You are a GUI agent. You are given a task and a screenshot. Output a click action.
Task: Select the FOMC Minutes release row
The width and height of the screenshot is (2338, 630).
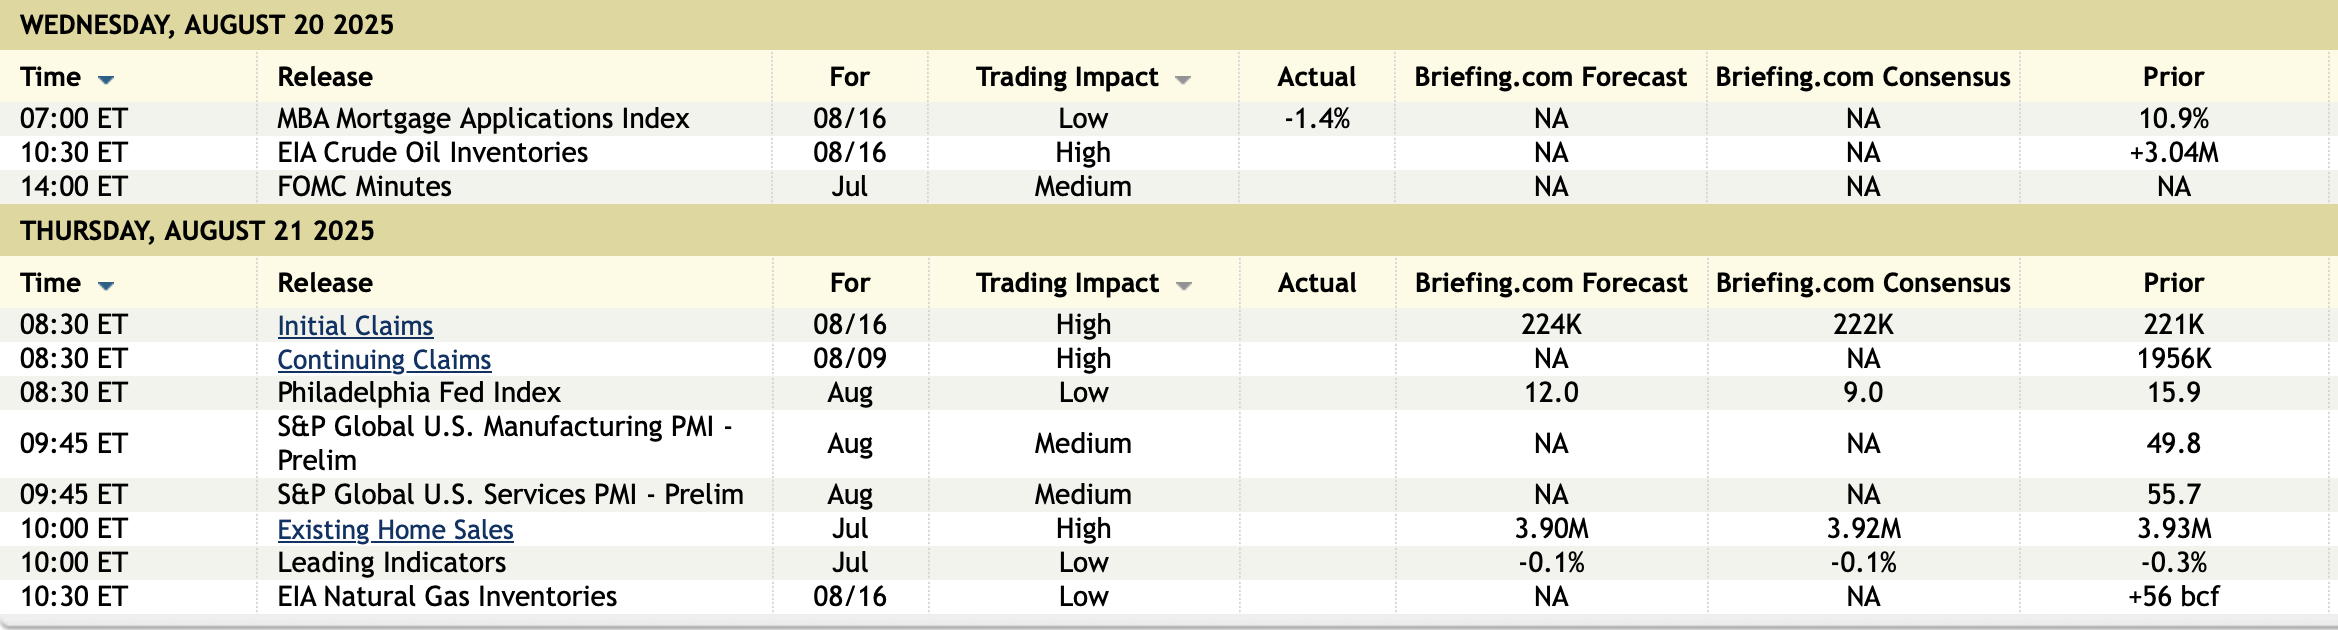[x=364, y=187]
